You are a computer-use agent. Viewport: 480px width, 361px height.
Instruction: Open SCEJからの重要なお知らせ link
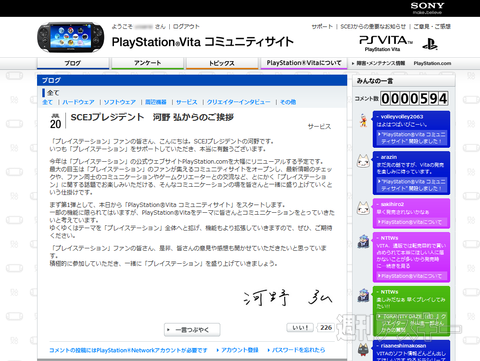[373, 26]
